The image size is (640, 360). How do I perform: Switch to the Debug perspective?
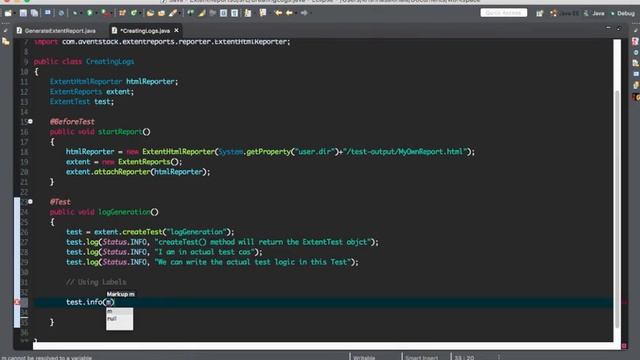623,13
